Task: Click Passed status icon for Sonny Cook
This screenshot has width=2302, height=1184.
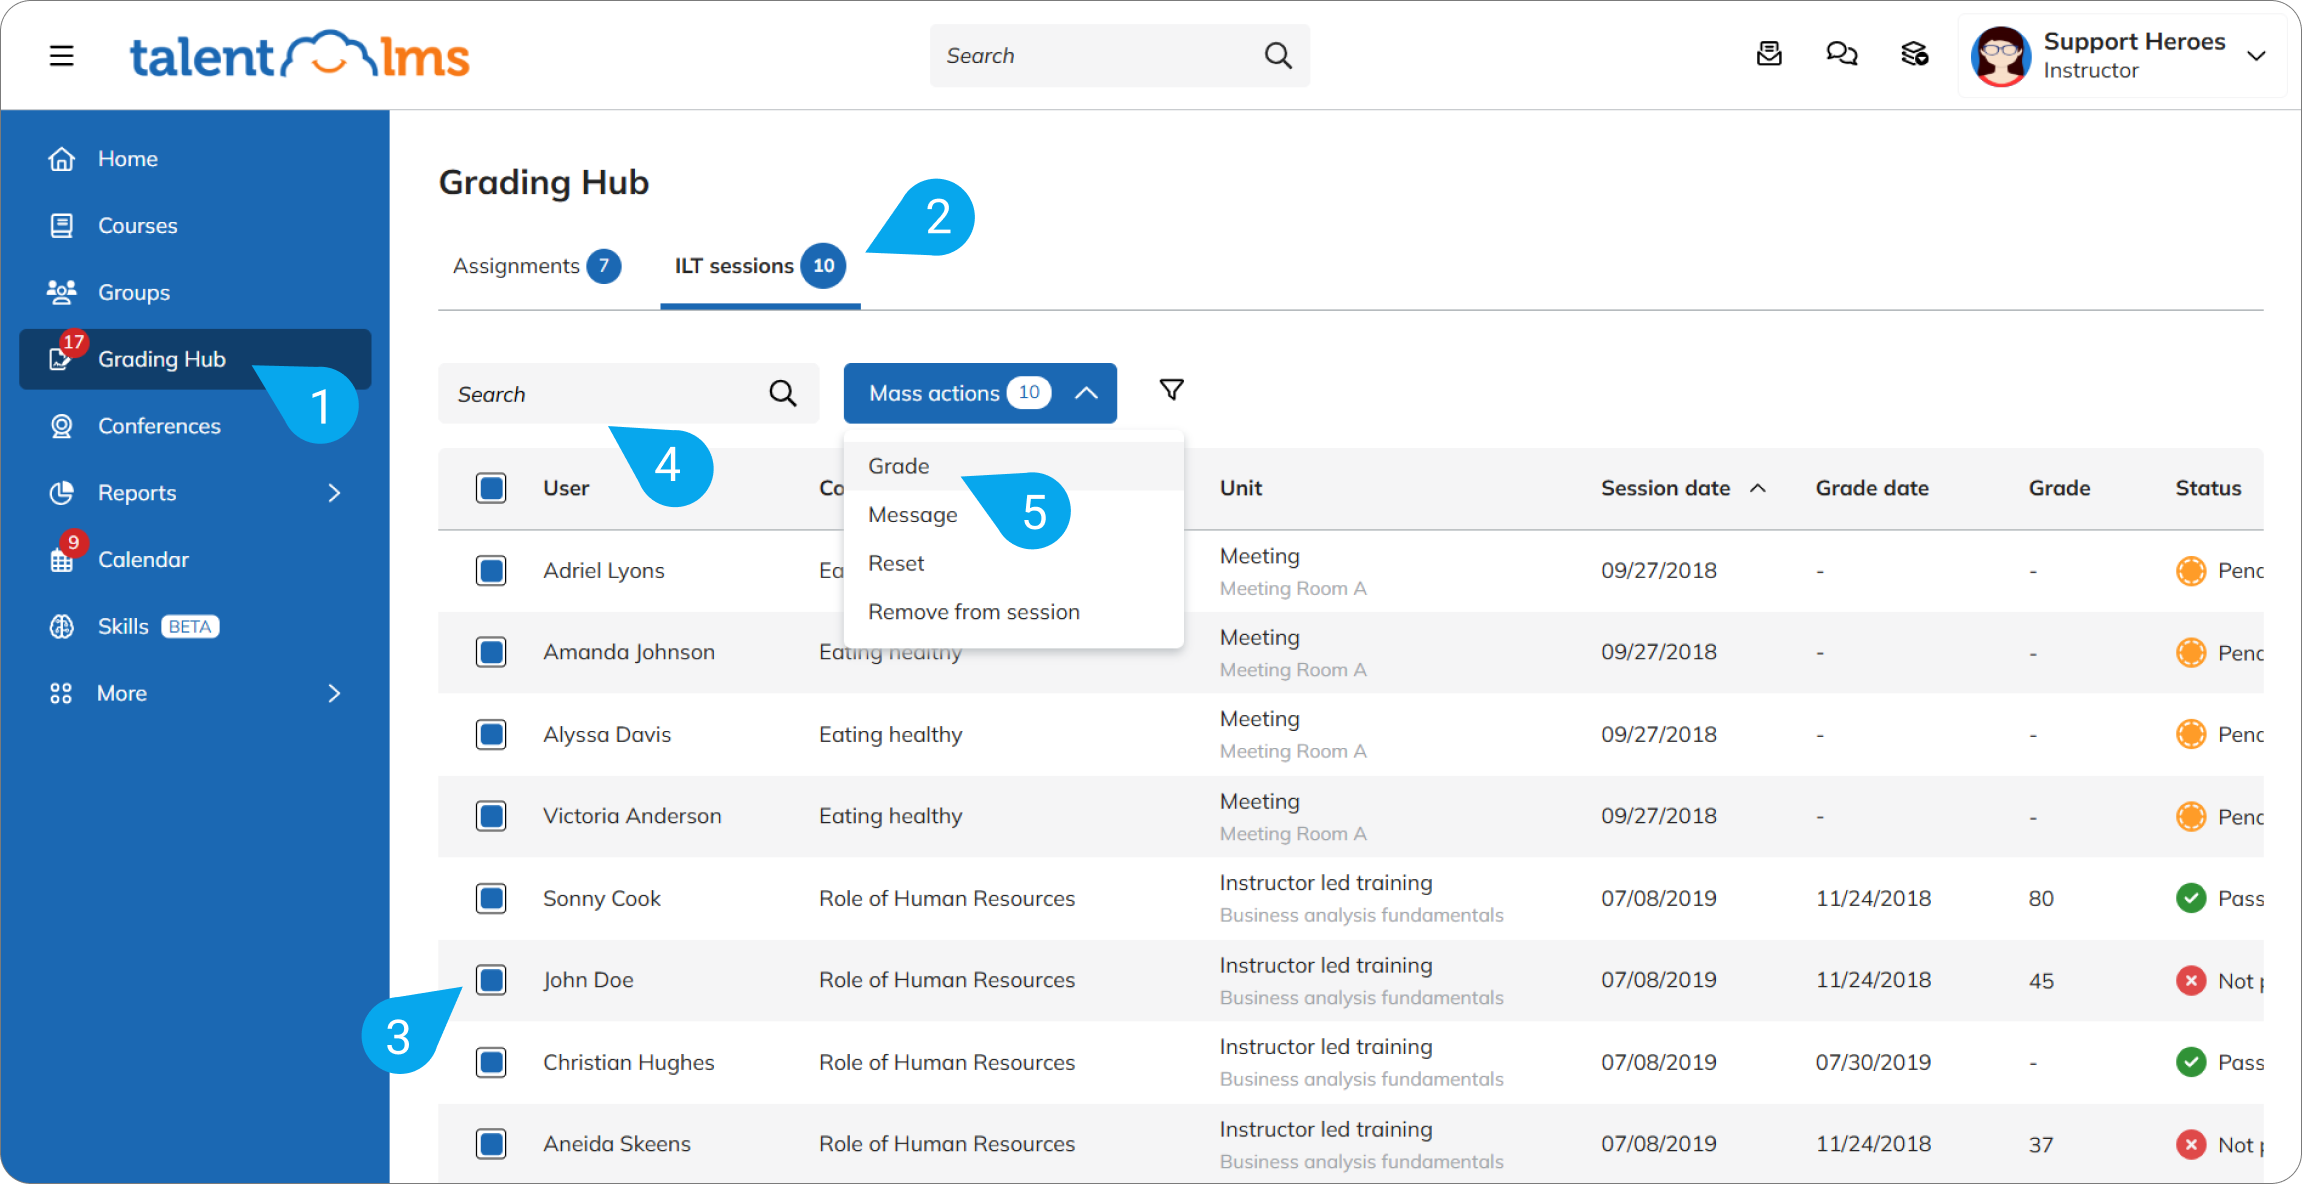Action: point(2191,898)
